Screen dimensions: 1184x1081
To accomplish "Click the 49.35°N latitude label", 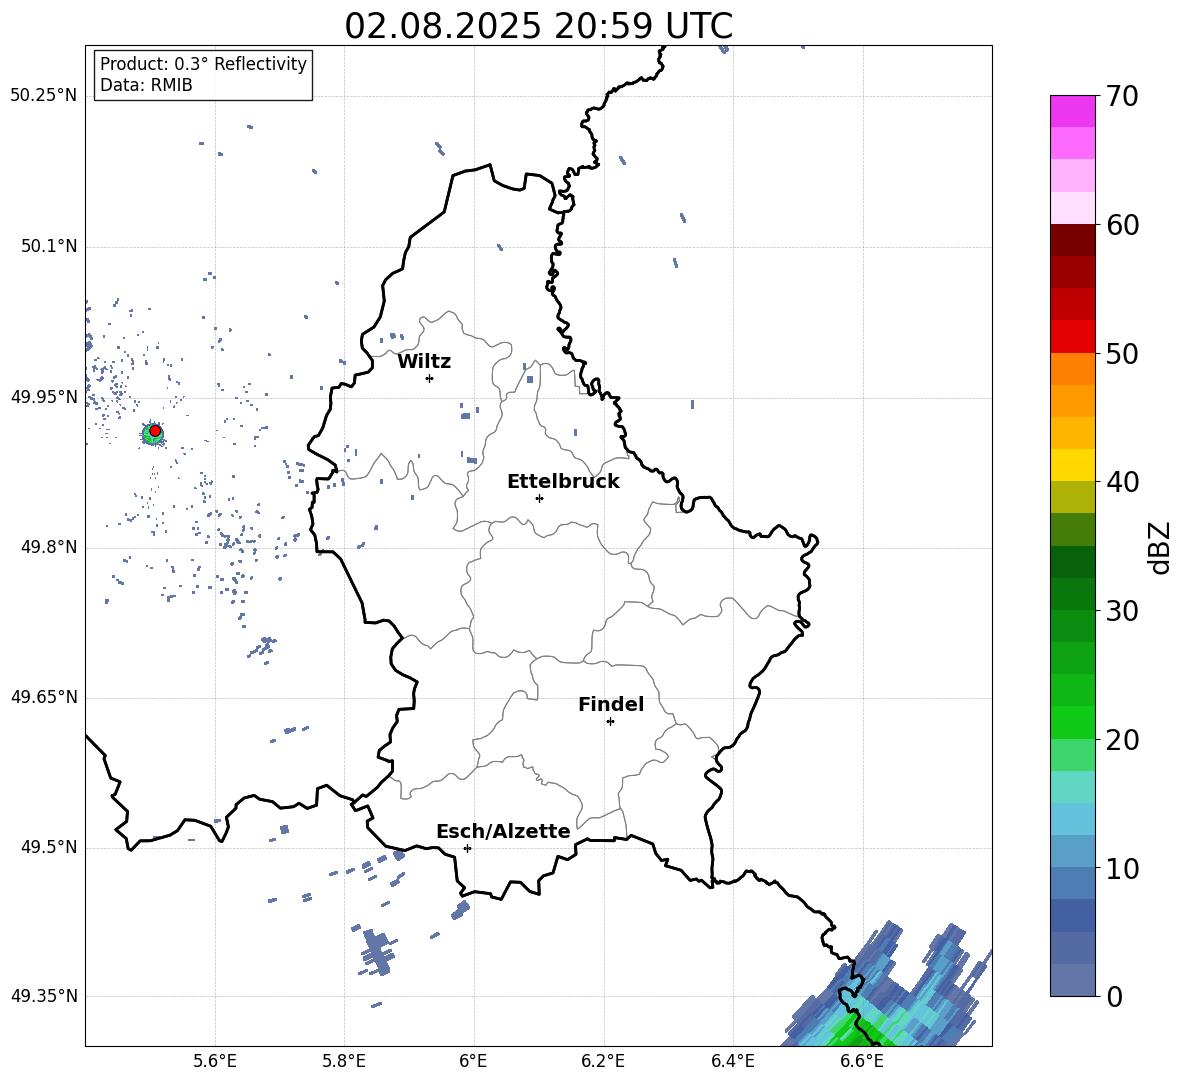I will [44, 996].
